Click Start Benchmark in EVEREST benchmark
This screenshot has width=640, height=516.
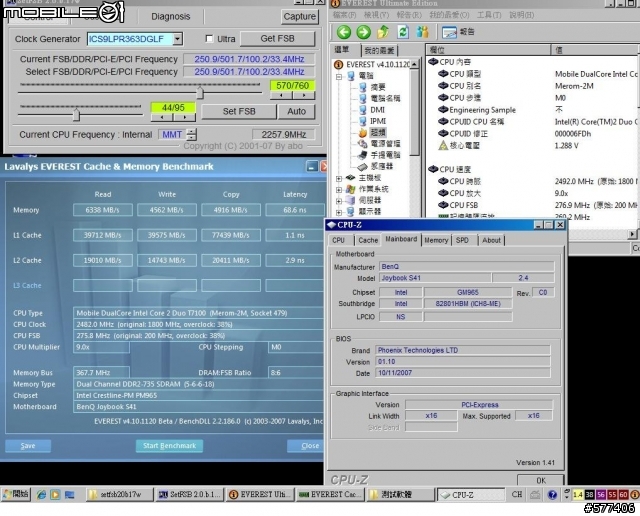tap(169, 446)
